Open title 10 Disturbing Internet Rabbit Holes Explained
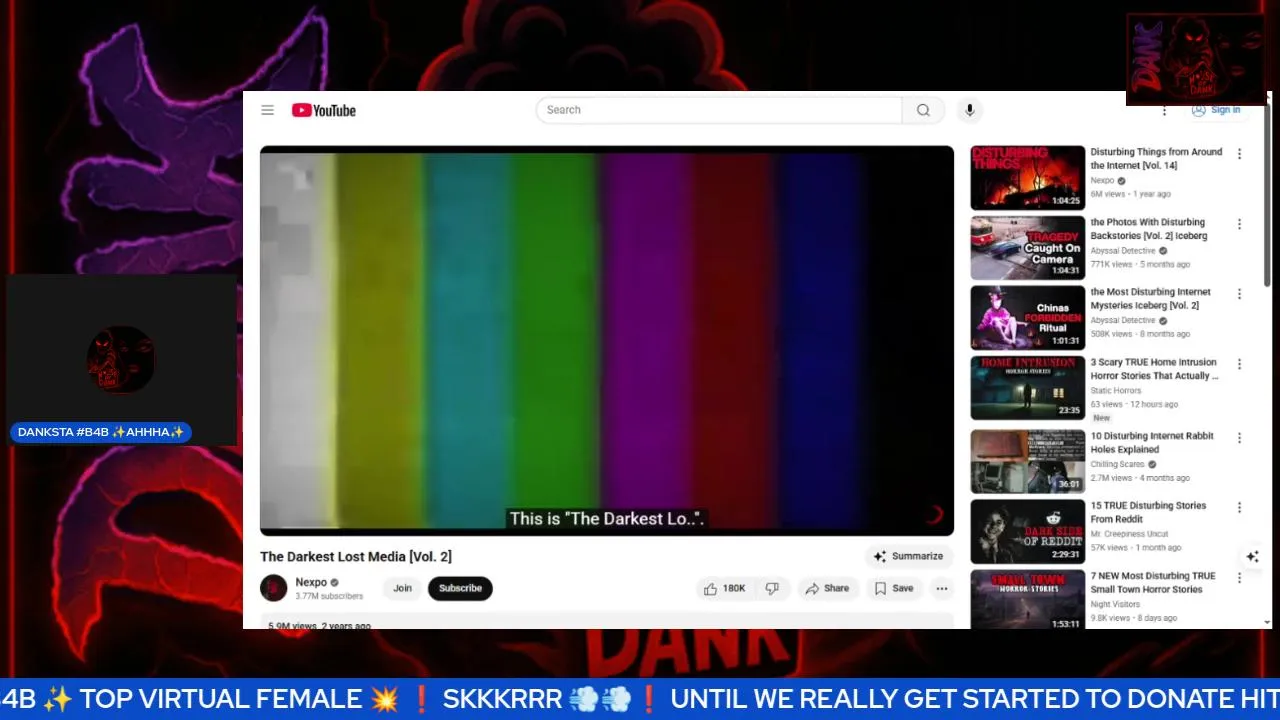 (x=1152, y=443)
